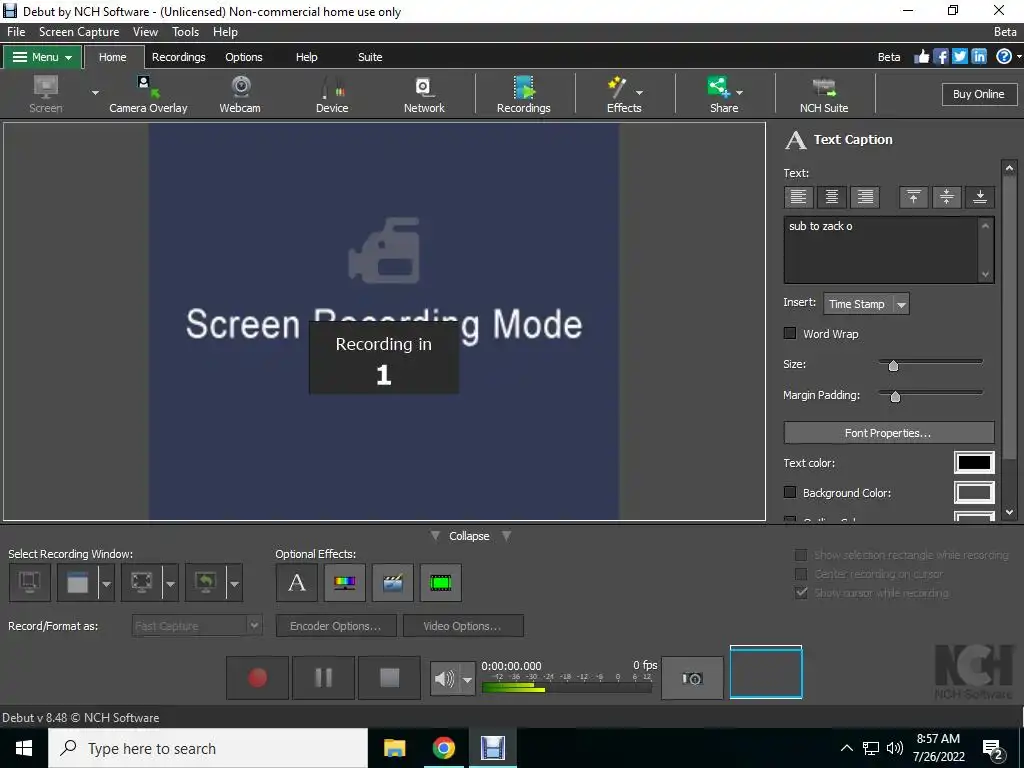
Task: Select the Screen capture source icon
Action: pos(46,94)
